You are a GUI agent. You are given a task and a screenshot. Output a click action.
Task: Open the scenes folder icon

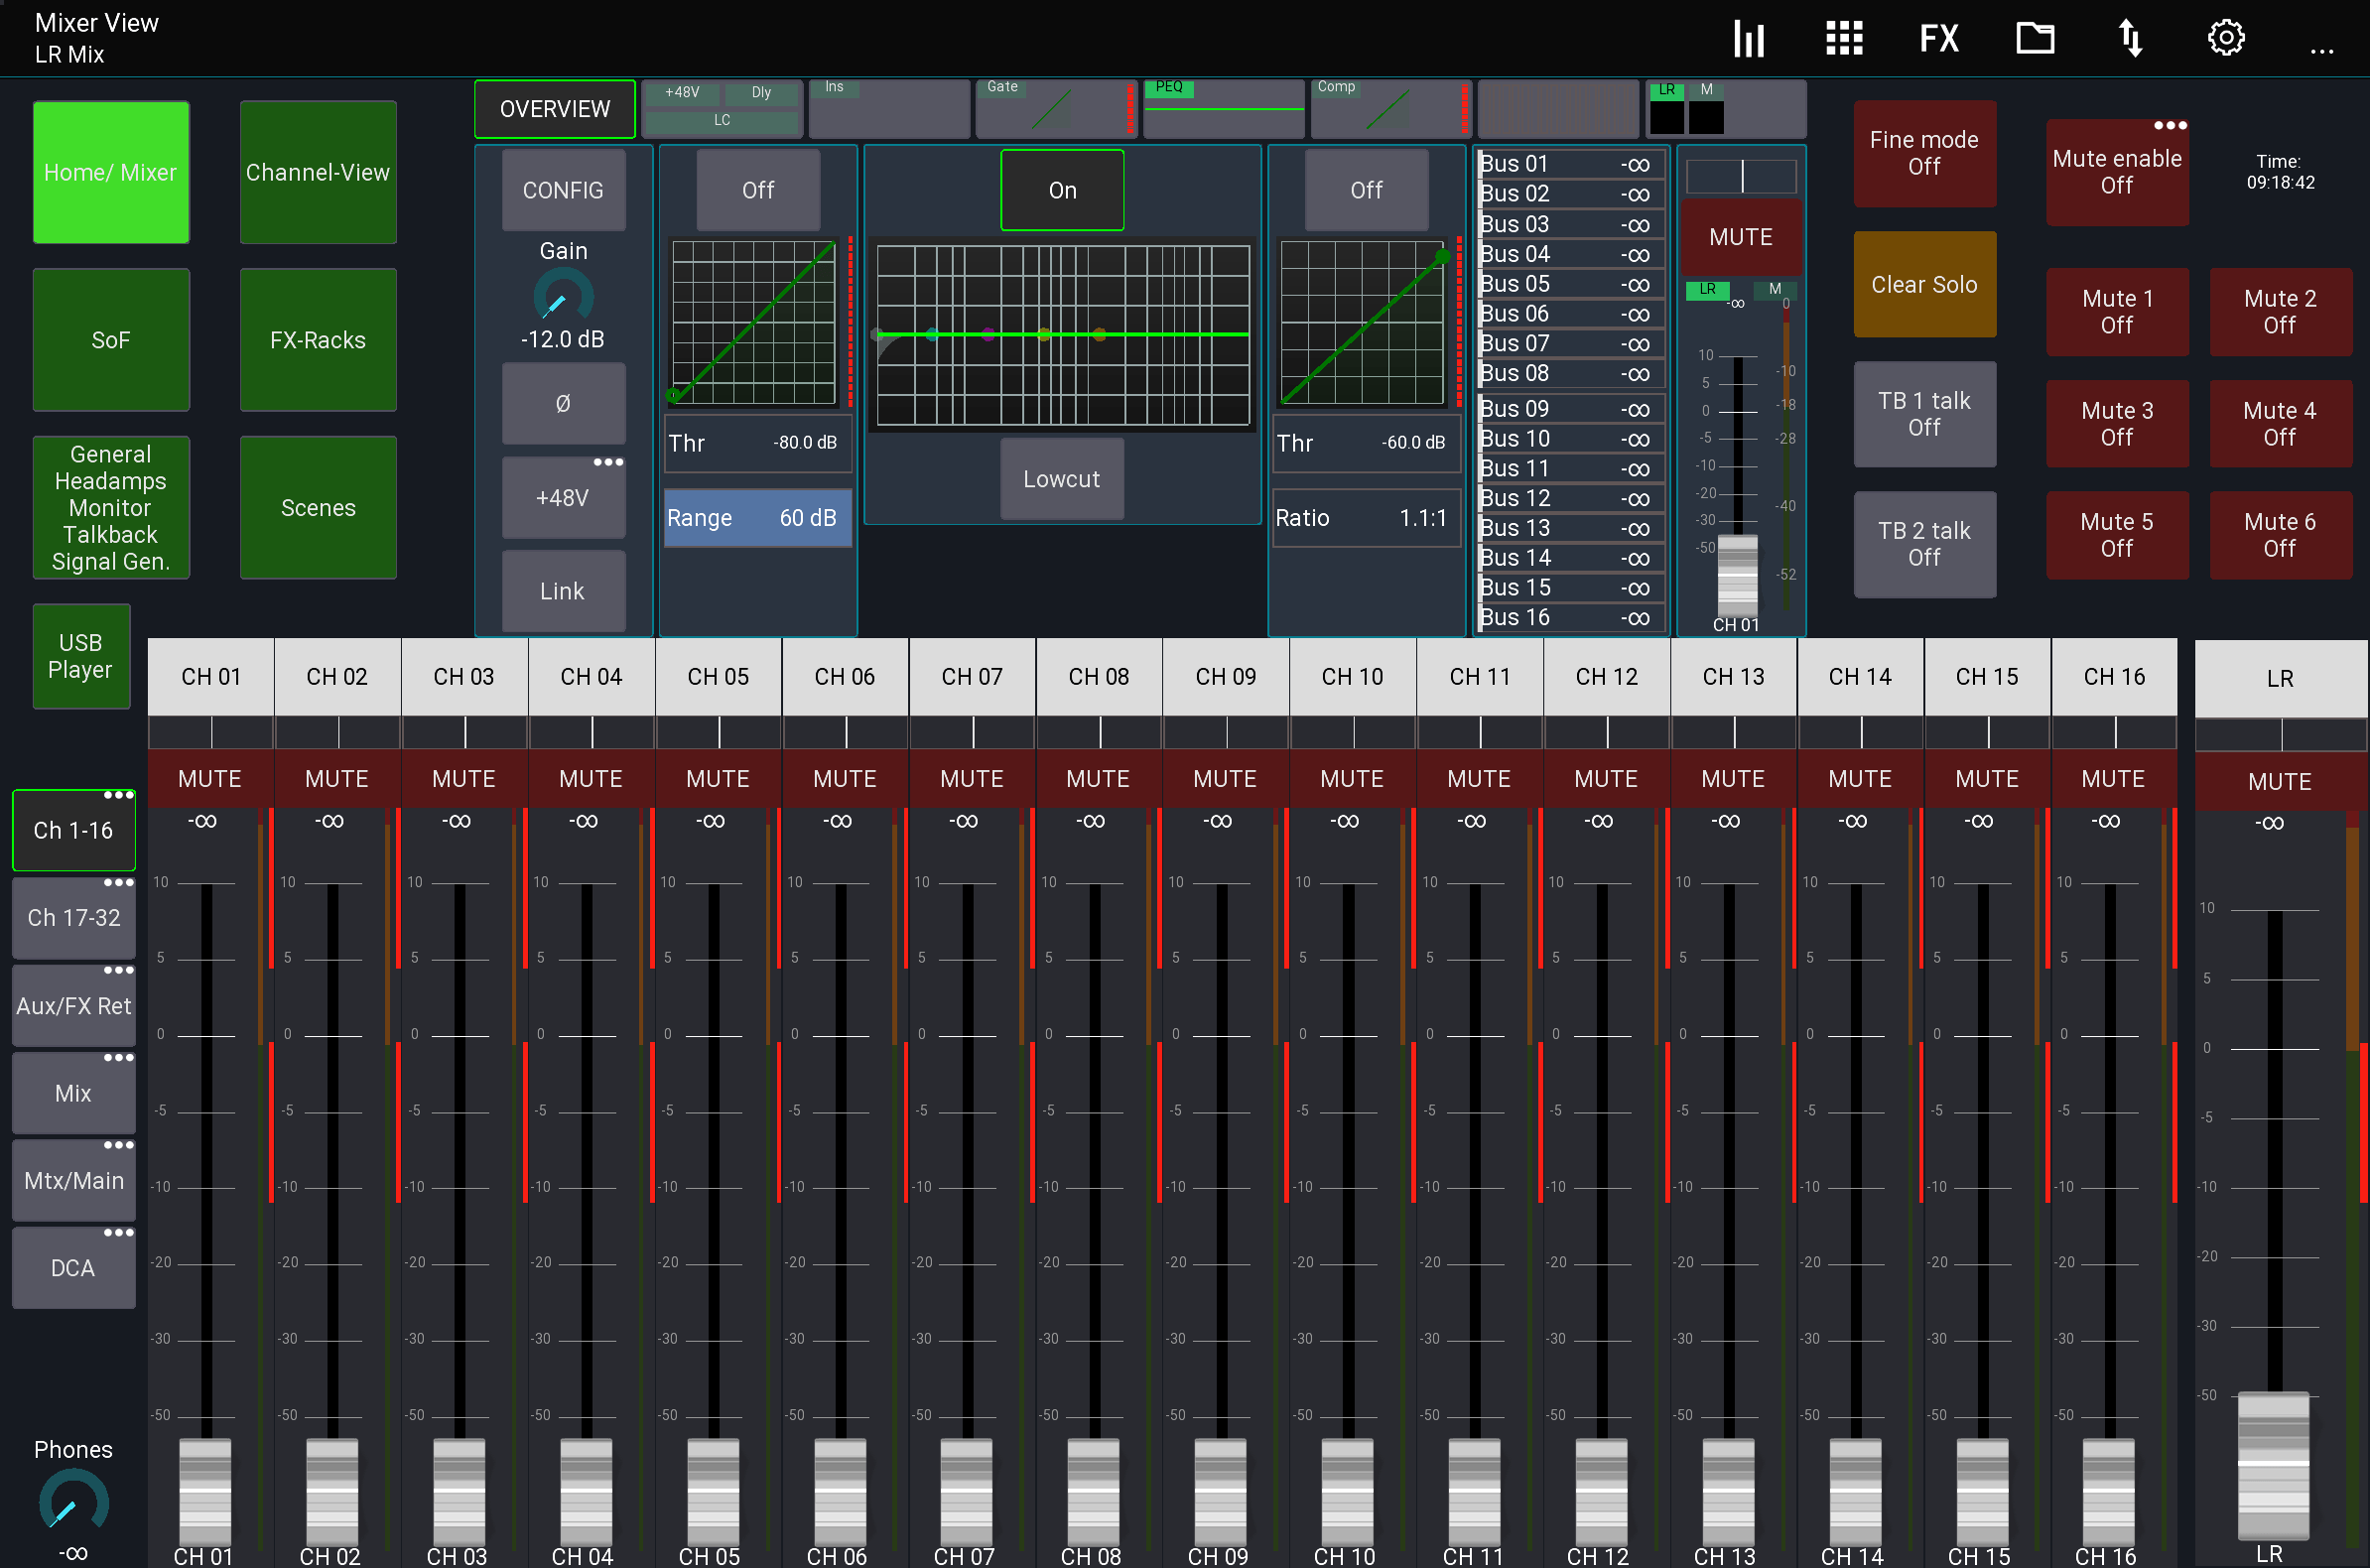pyautogui.click(x=2035, y=38)
